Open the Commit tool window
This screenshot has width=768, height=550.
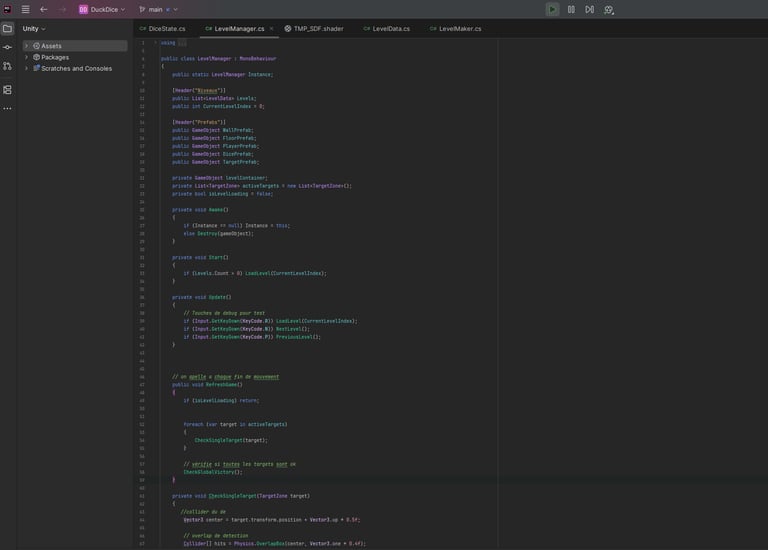7,47
